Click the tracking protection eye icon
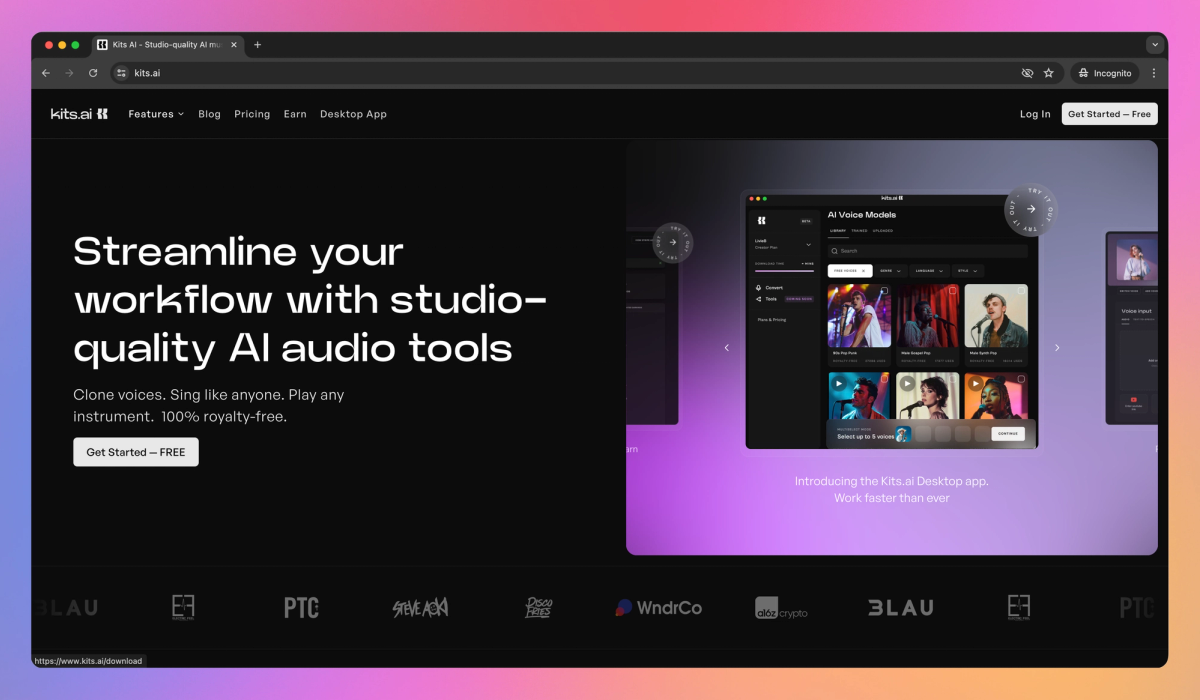 tap(1027, 73)
